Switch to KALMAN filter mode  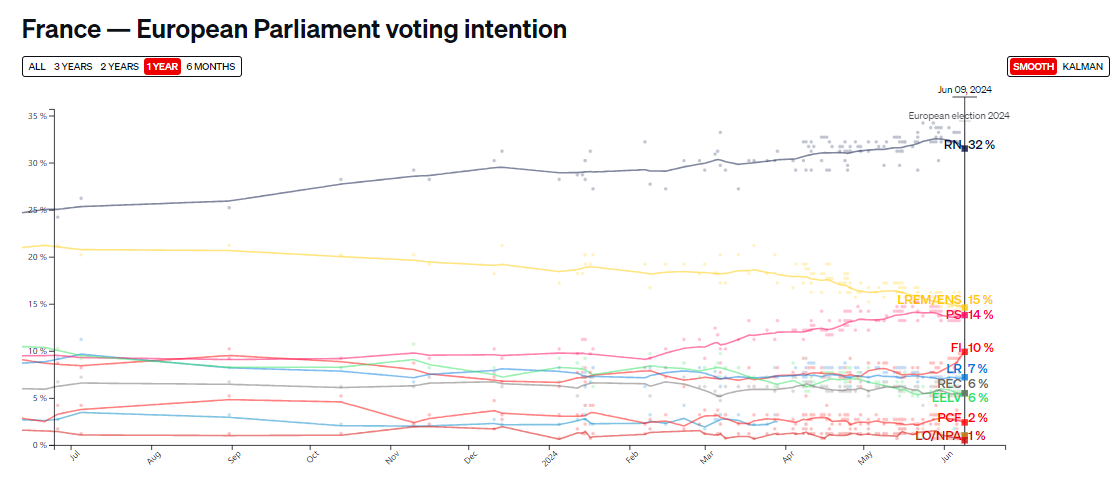point(1083,66)
